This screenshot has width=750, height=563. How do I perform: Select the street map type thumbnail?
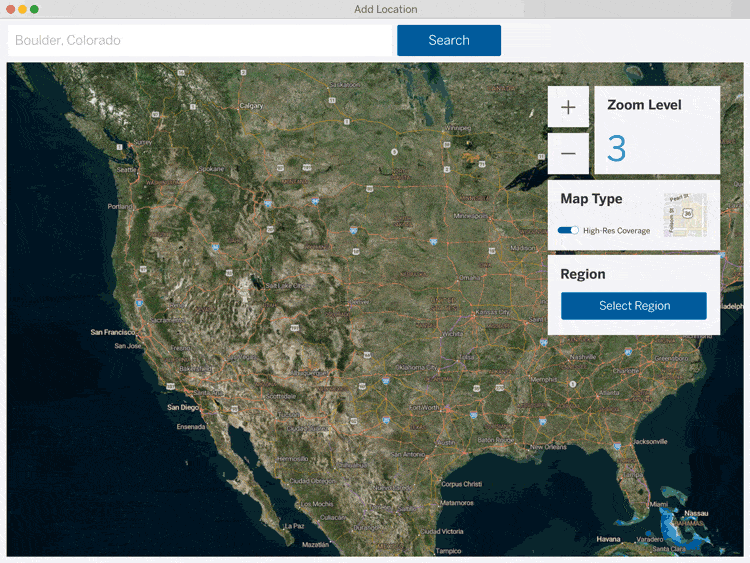click(685, 215)
